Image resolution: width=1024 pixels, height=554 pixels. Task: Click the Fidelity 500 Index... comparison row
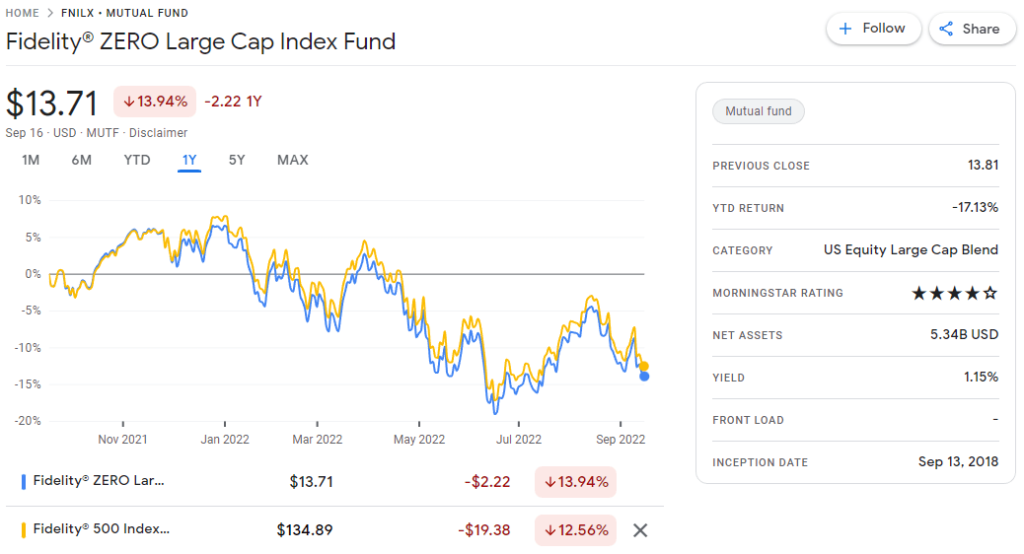[x=334, y=530]
